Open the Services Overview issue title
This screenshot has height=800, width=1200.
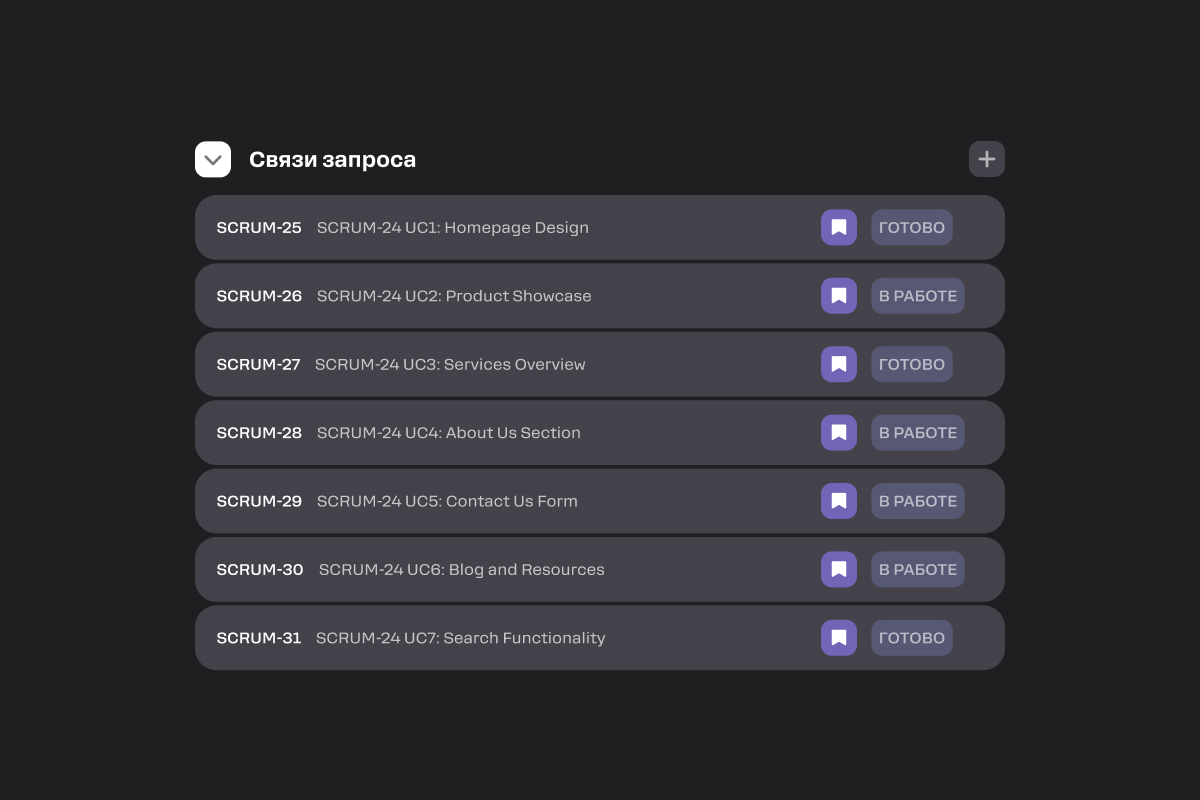[x=450, y=364]
